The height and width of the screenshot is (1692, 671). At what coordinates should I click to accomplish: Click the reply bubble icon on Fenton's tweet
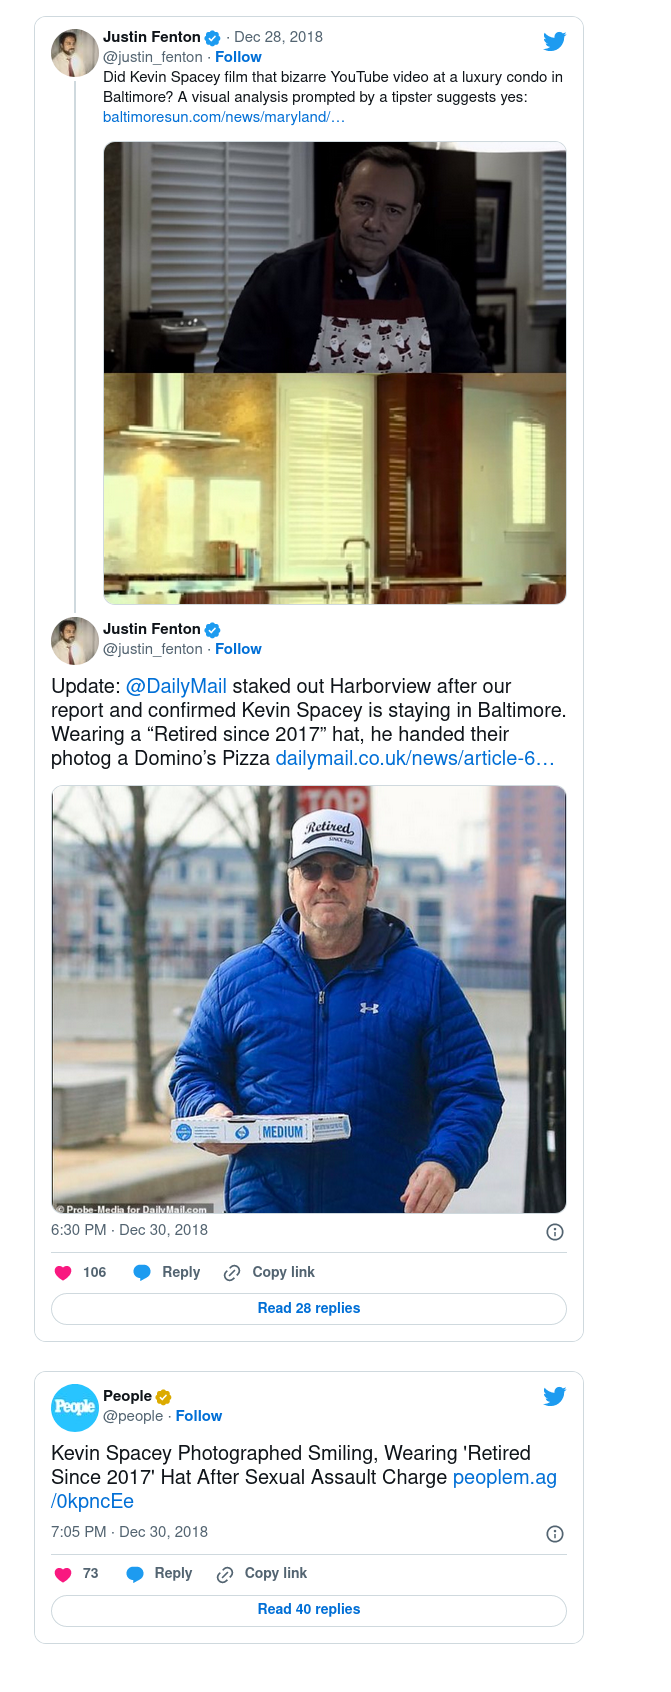(142, 1272)
